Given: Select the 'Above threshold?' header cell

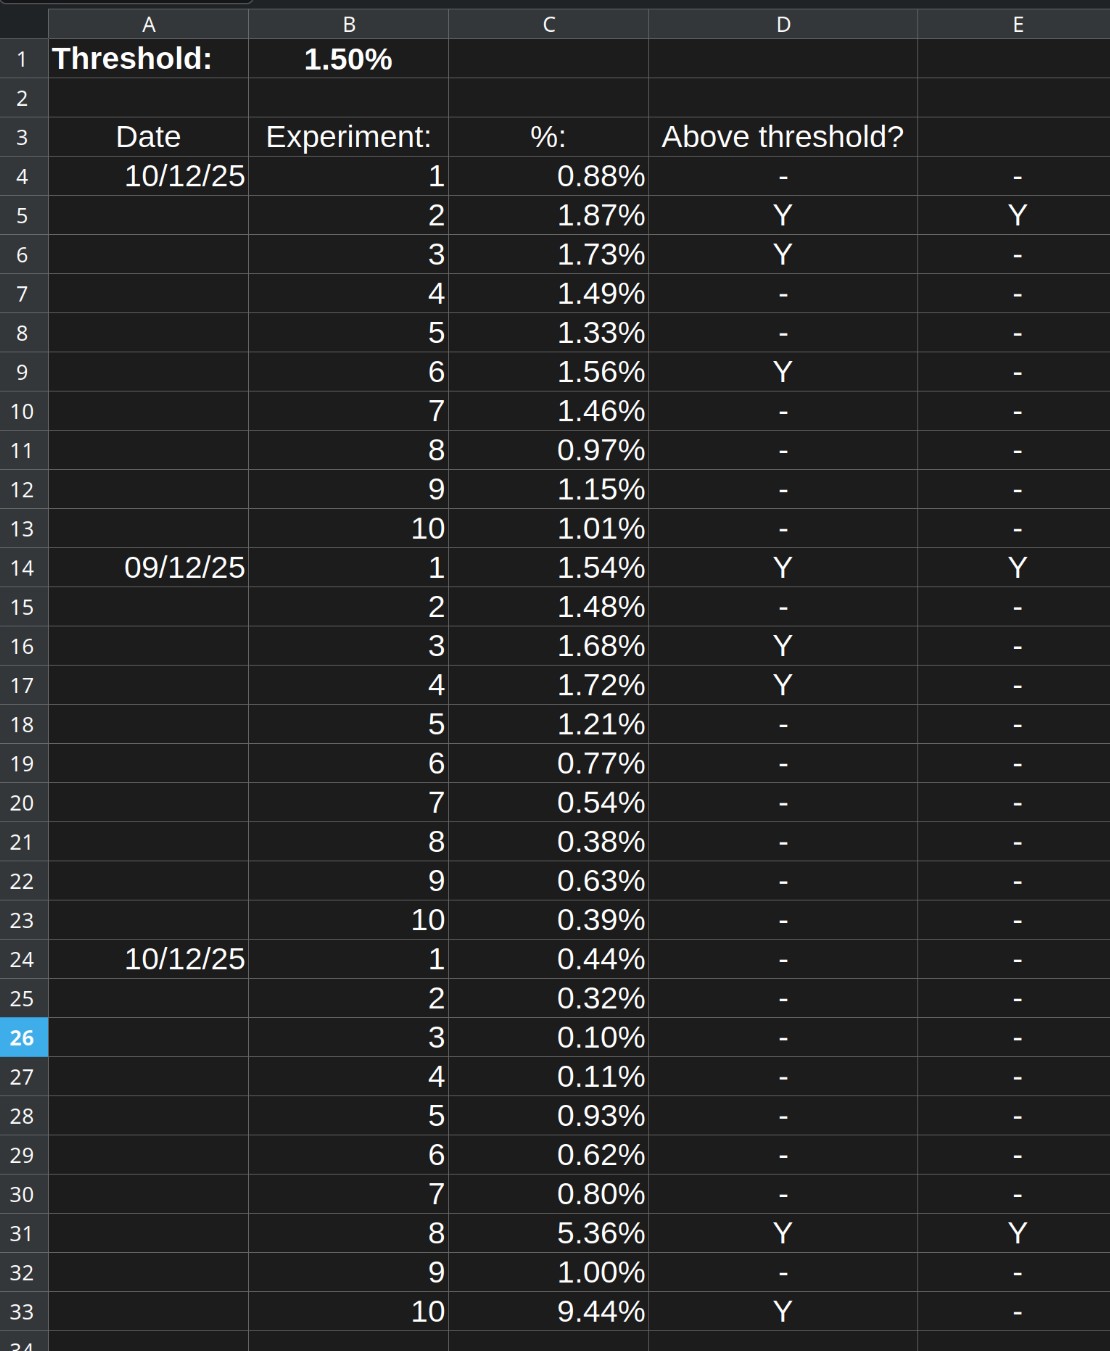Looking at the screenshot, I should point(783,137).
